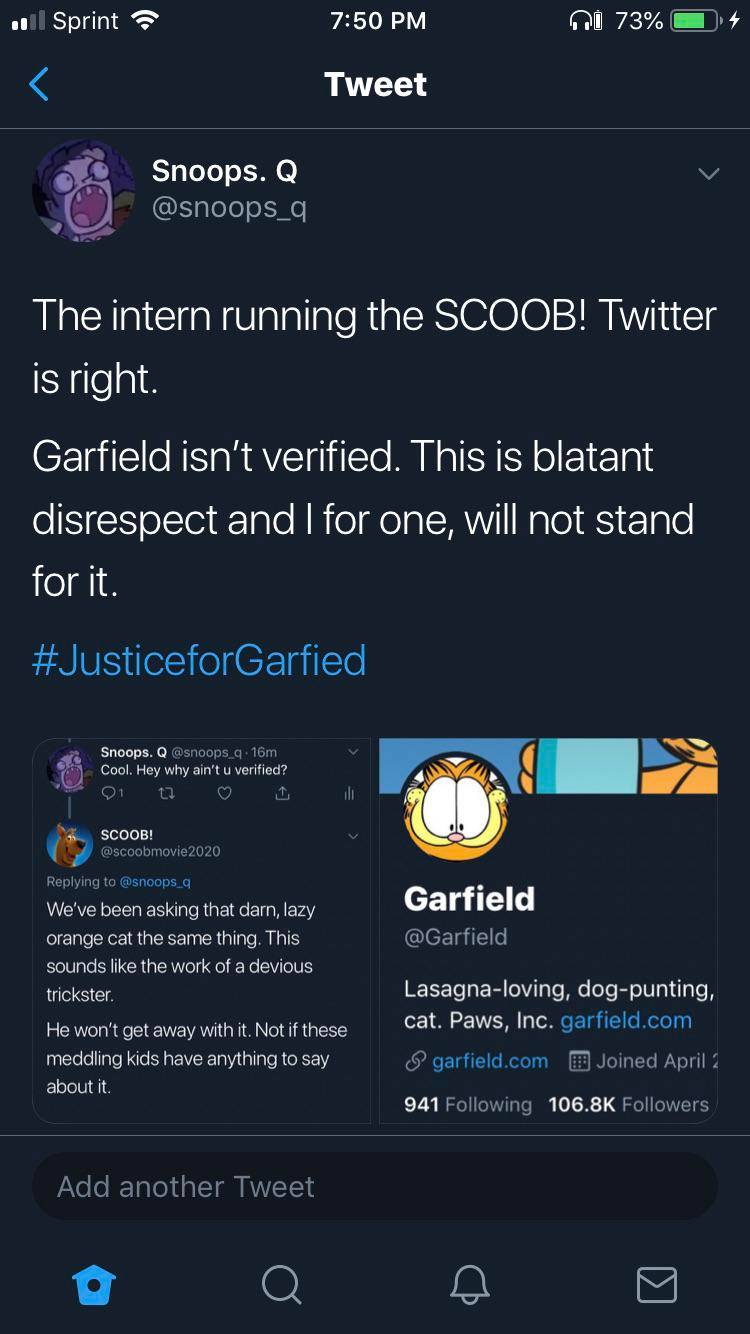Open the Notifications bell
The height and width of the screenshot is (1334, 750).
468,1286
